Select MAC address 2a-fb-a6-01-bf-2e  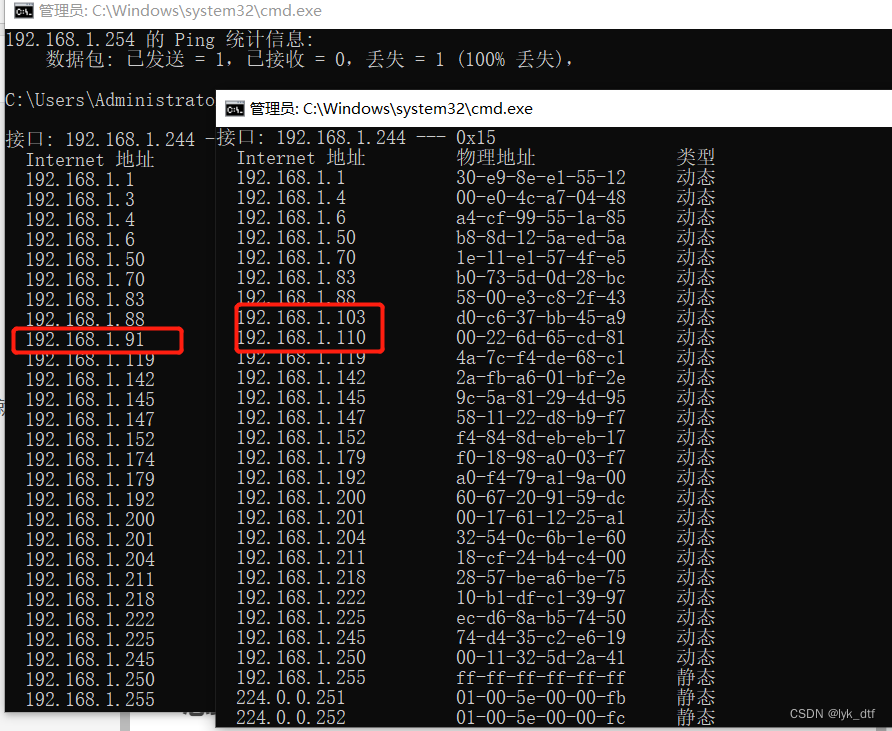(x=540, y=377)
